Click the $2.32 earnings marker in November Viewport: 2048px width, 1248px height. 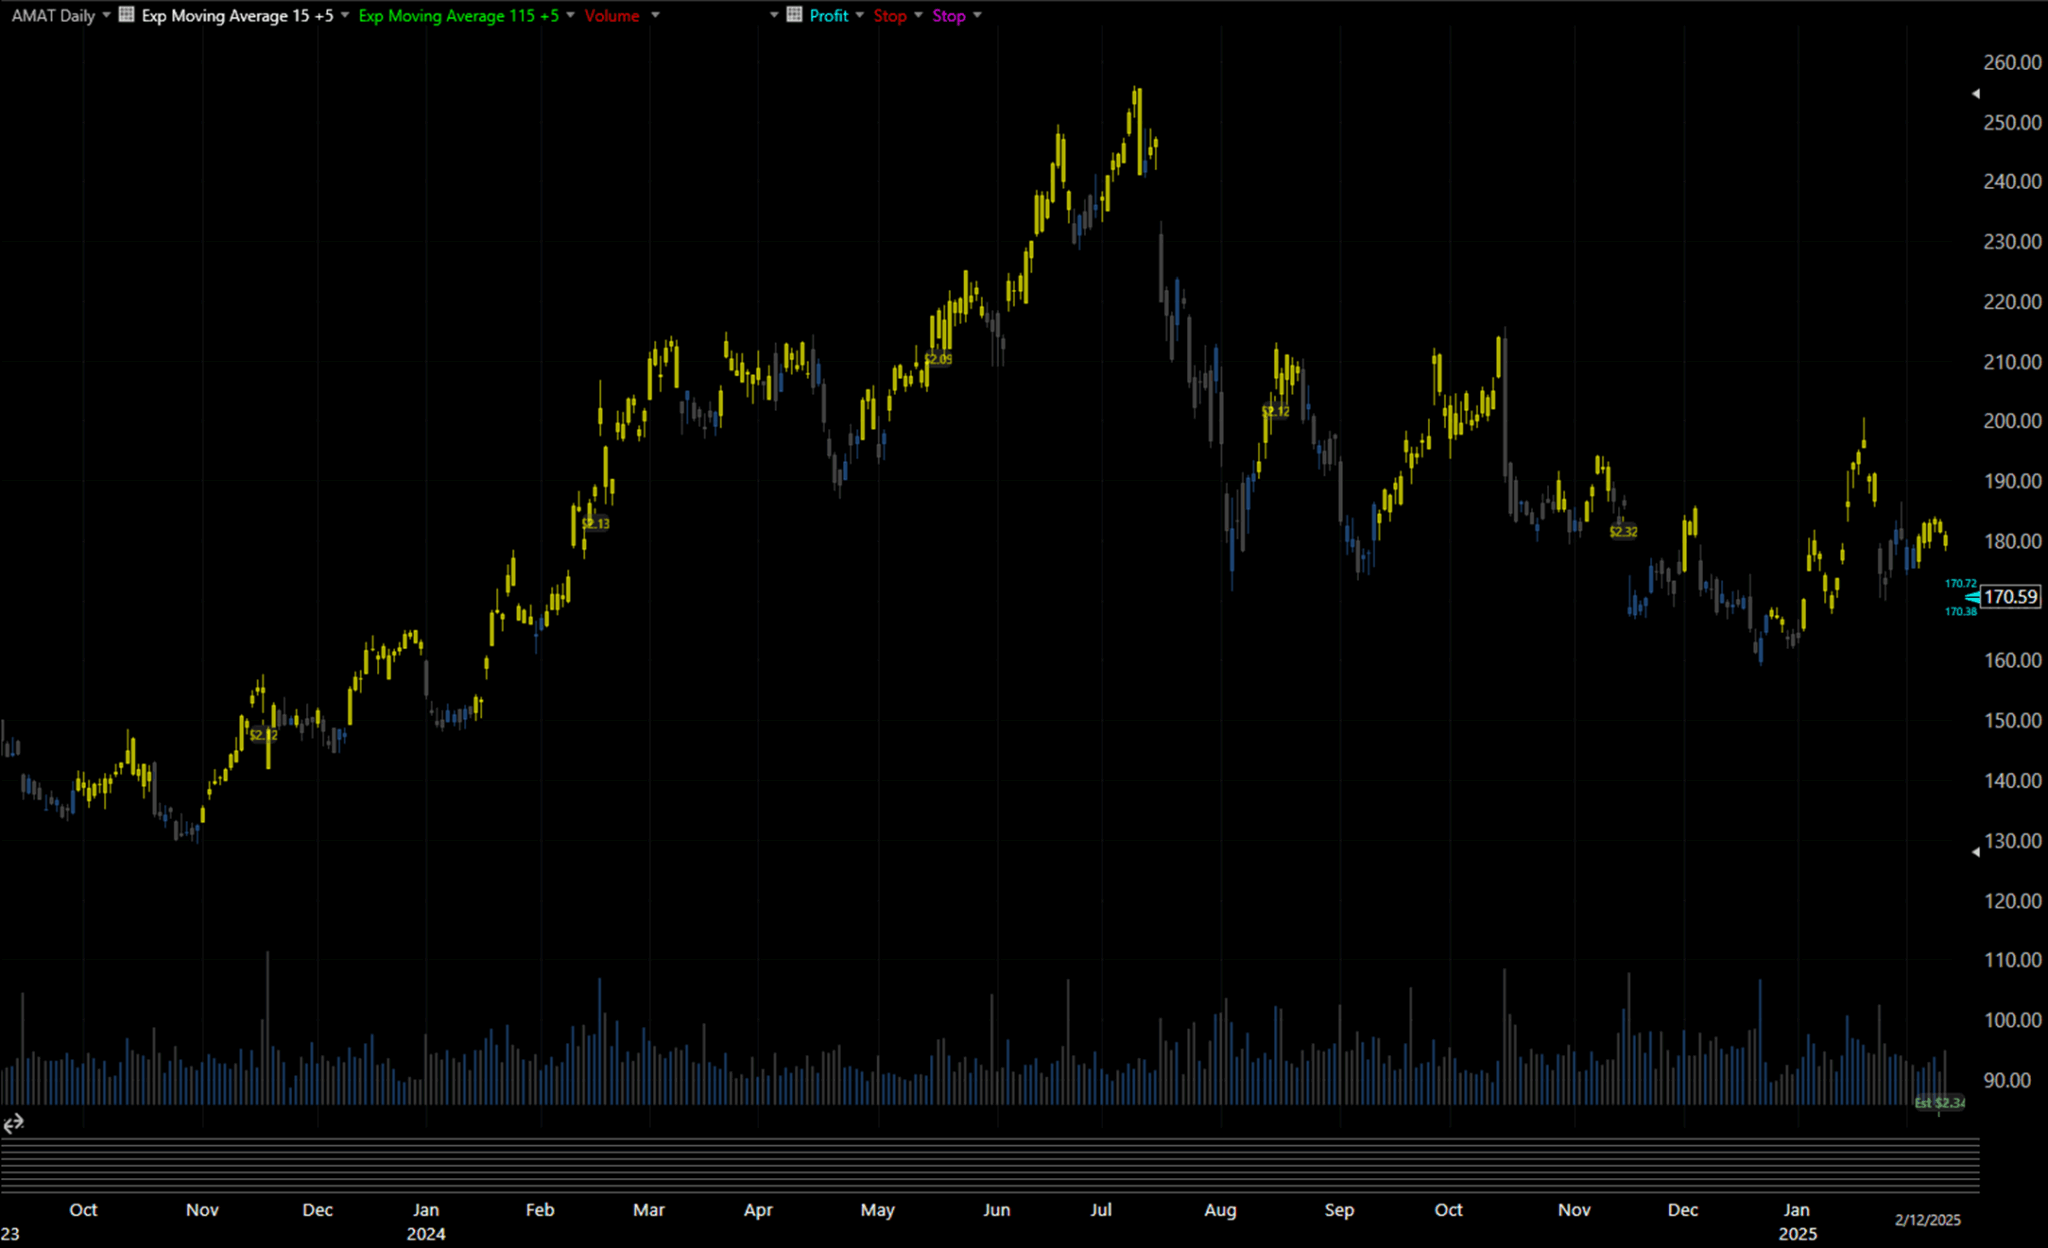[x=1623, y=532]
